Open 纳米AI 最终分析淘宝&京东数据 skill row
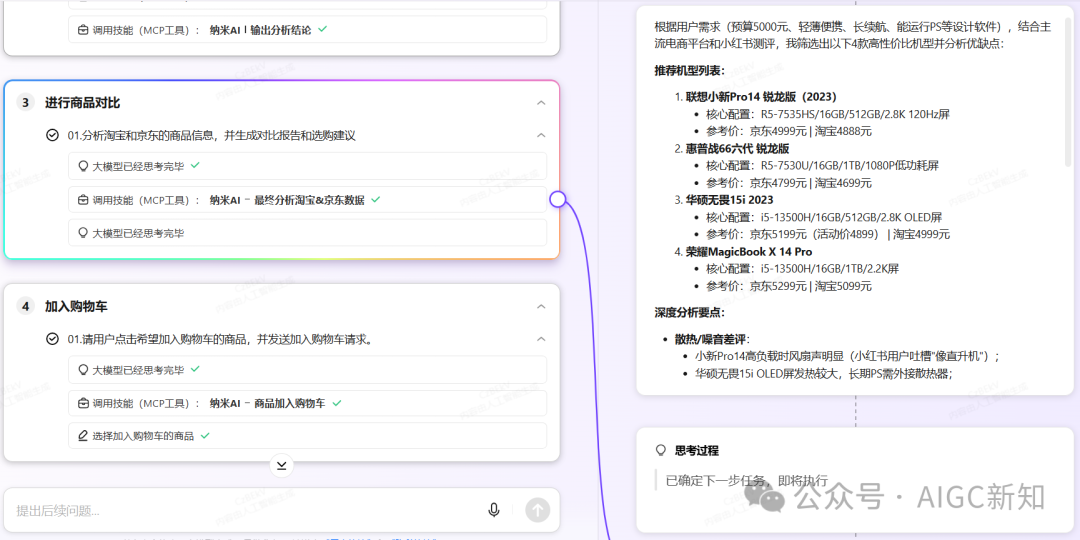Screen dimensions: 1080x540 click(307, 200)
